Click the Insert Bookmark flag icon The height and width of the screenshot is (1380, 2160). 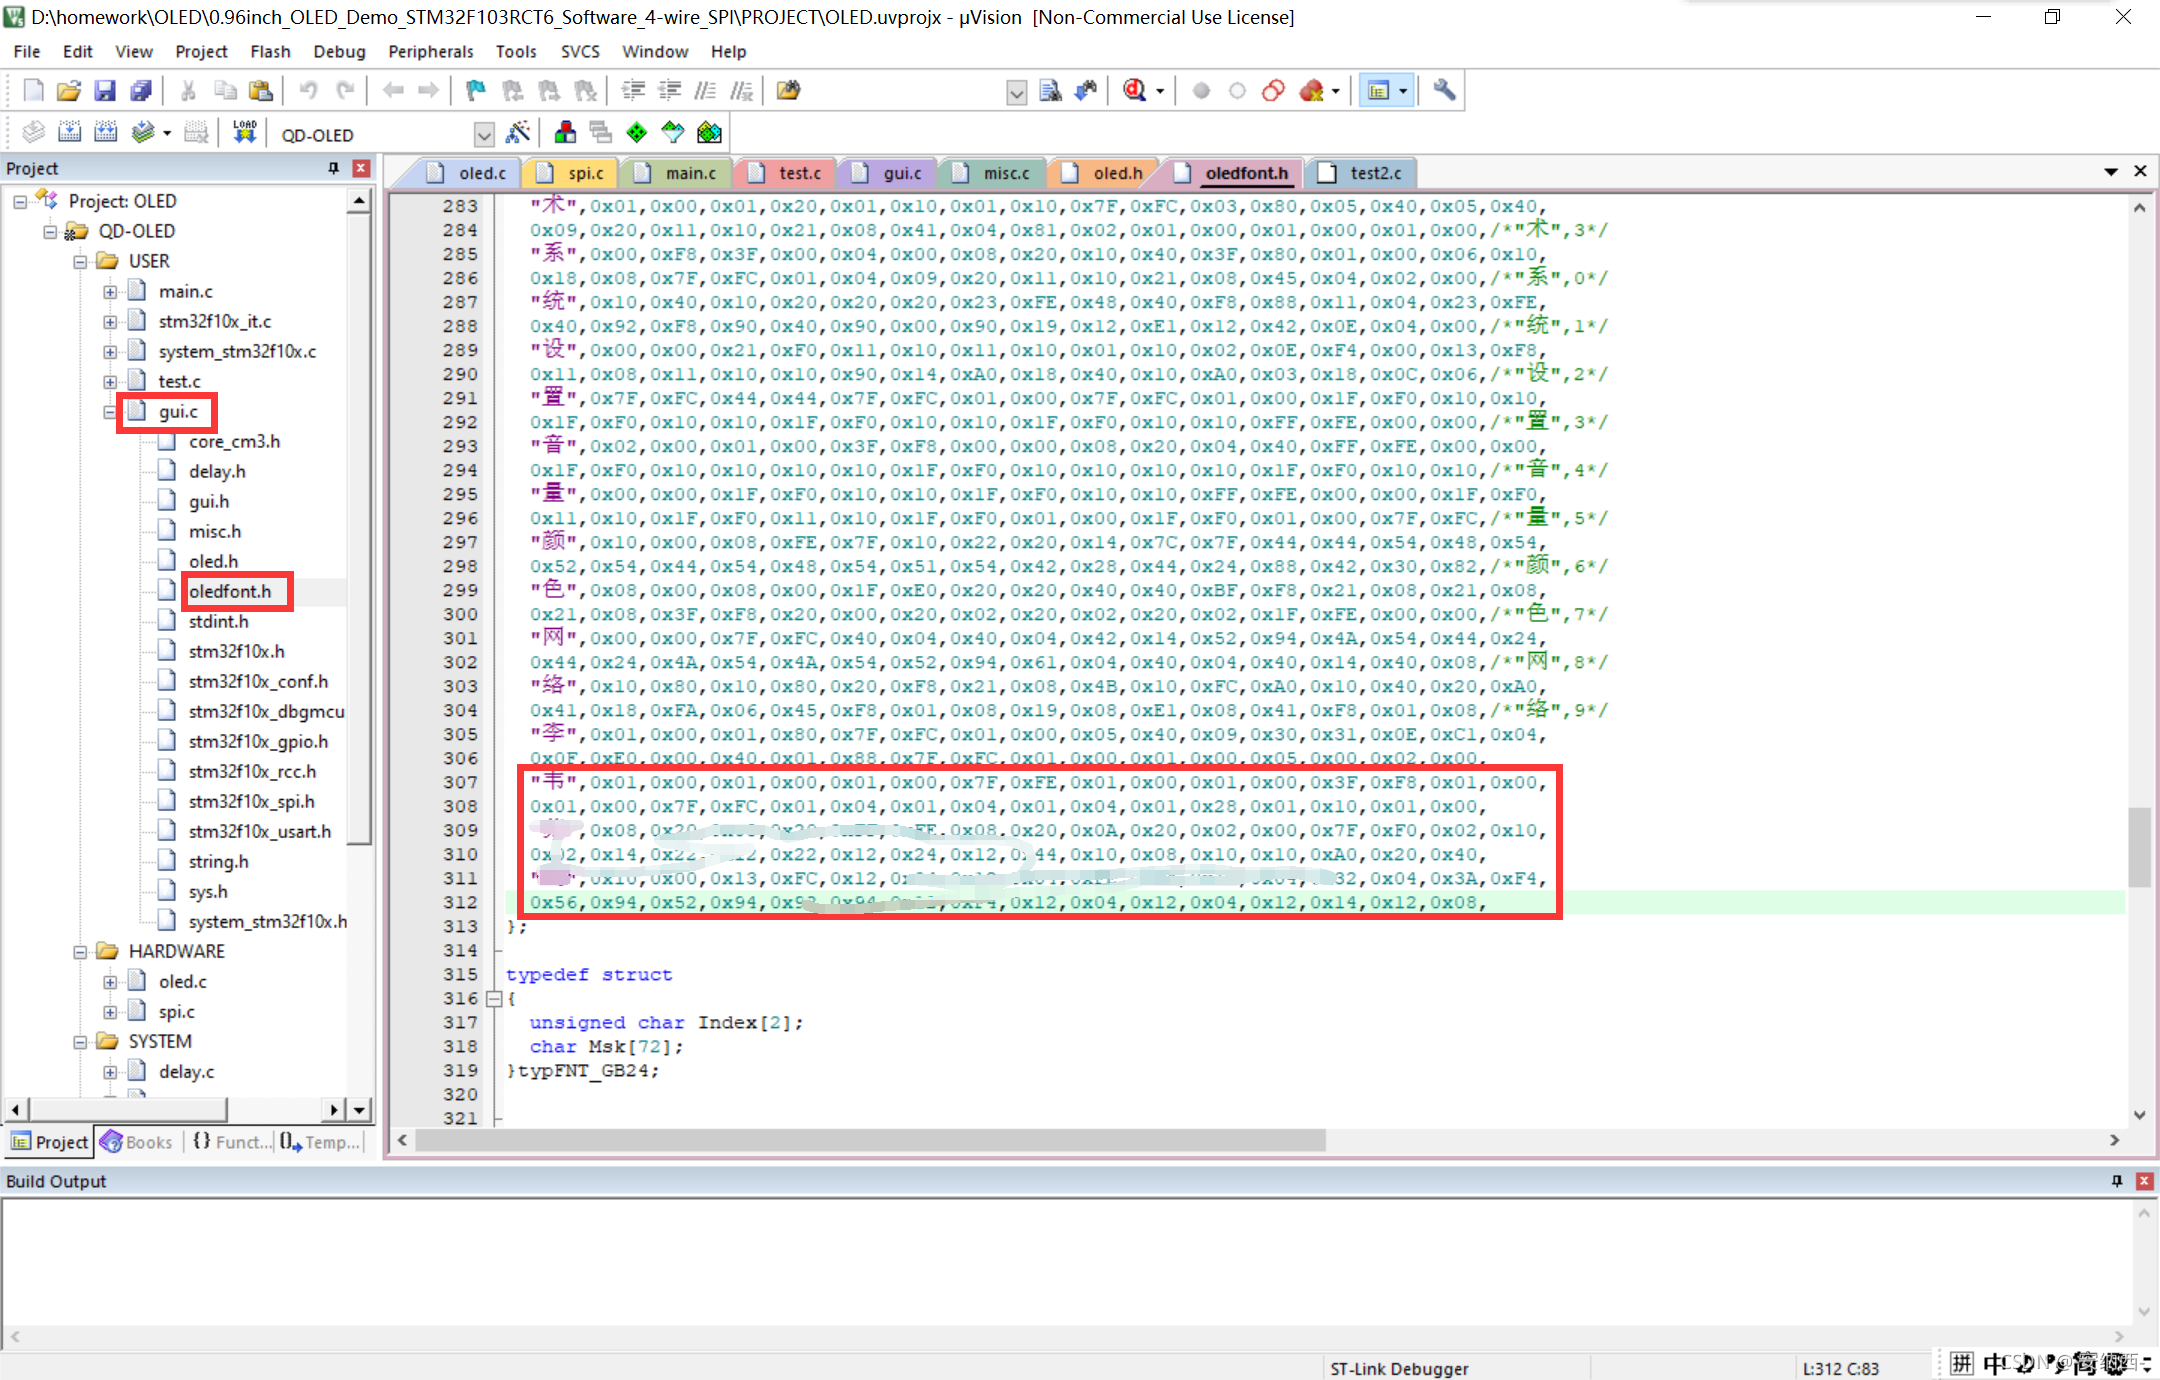click(x=476, y=91)
